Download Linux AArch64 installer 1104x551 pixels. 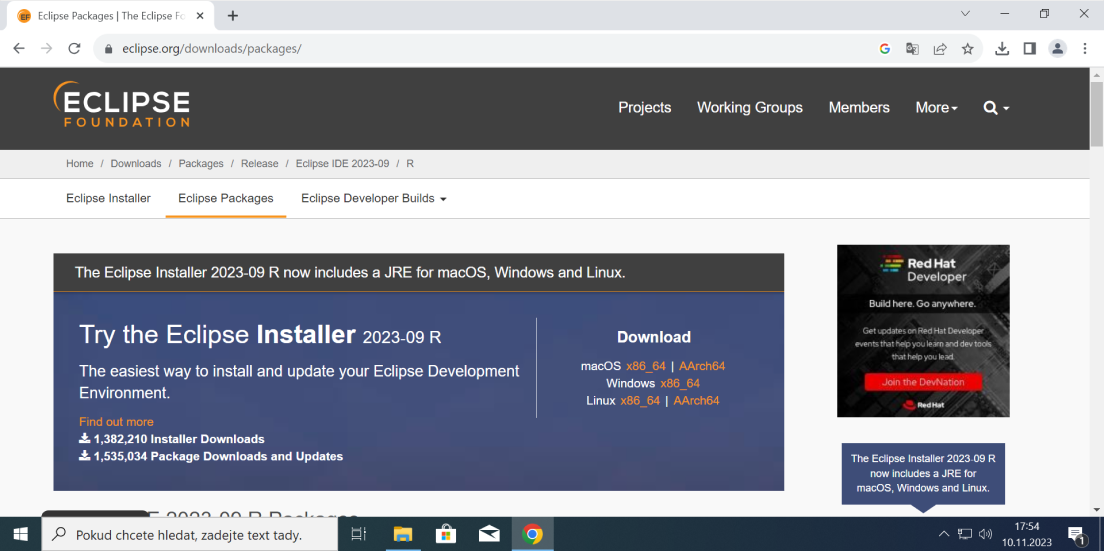[696, 400]
